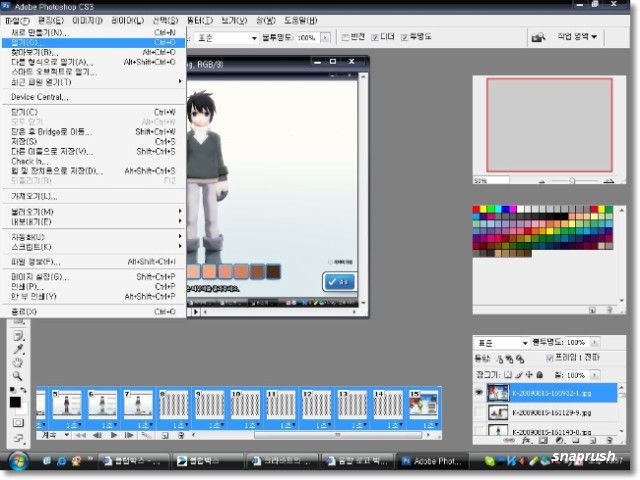Create new layer group folder icon

(x=576, y=441)
